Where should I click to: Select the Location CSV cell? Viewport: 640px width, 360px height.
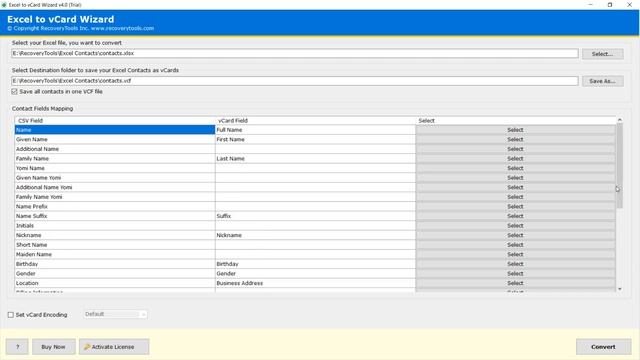(115, 283)
